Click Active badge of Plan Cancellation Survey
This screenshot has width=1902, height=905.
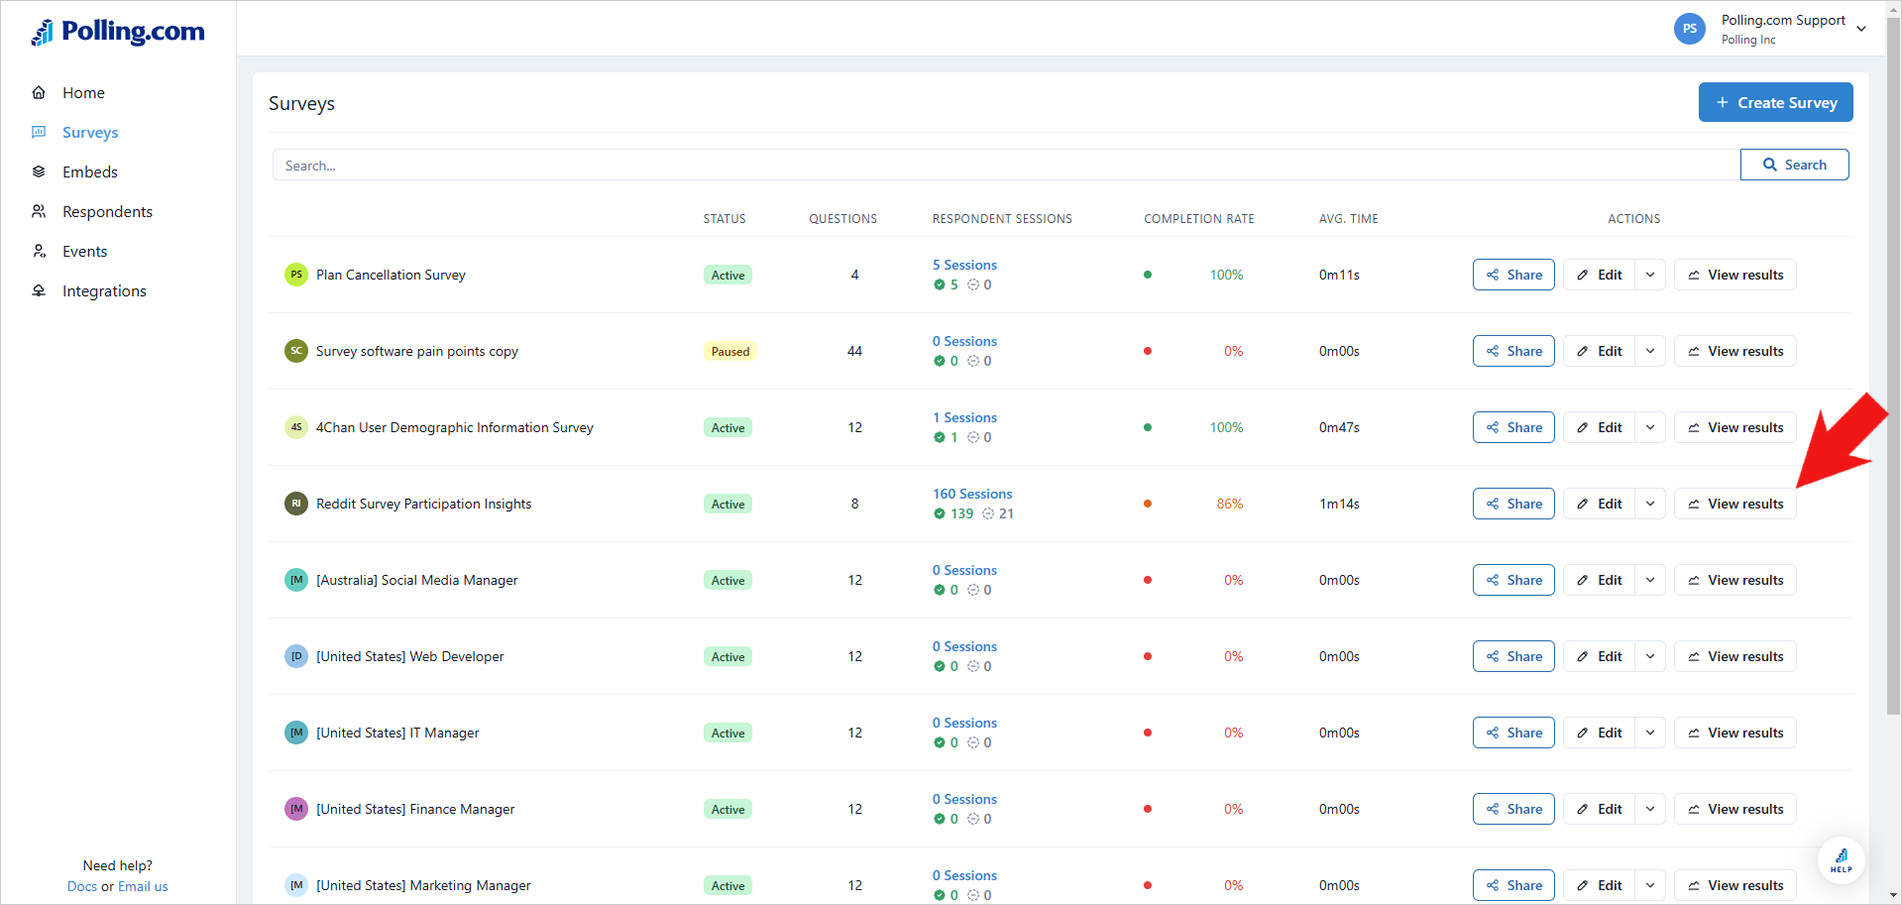(x=728, y=276)
